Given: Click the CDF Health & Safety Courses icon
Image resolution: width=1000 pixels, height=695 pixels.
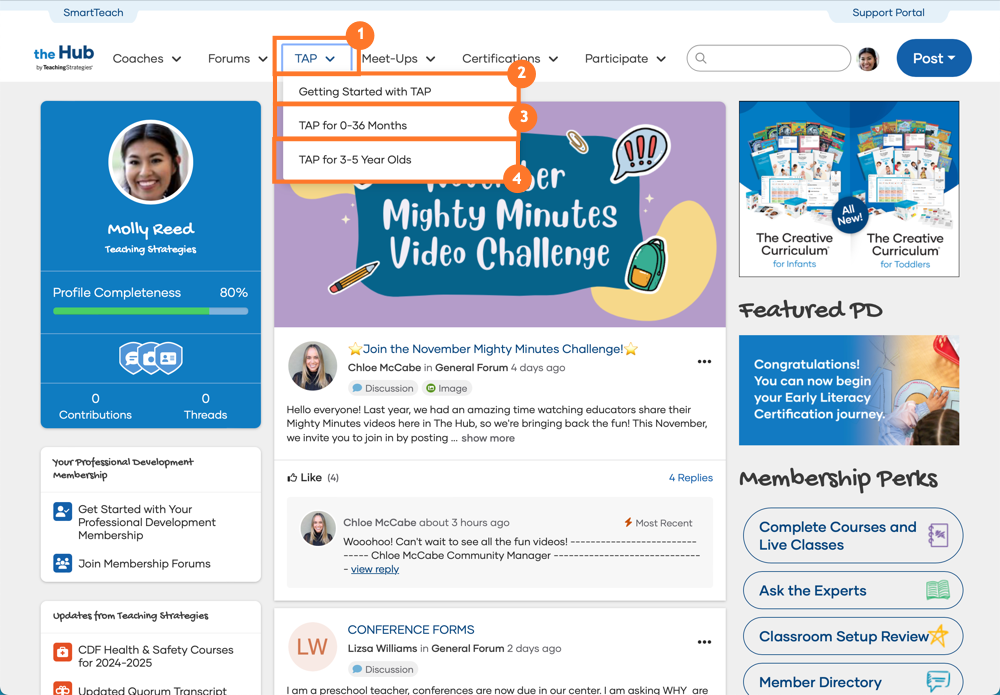Looking at the screenshot, I should pyautogui.click(x=62, y=654).
